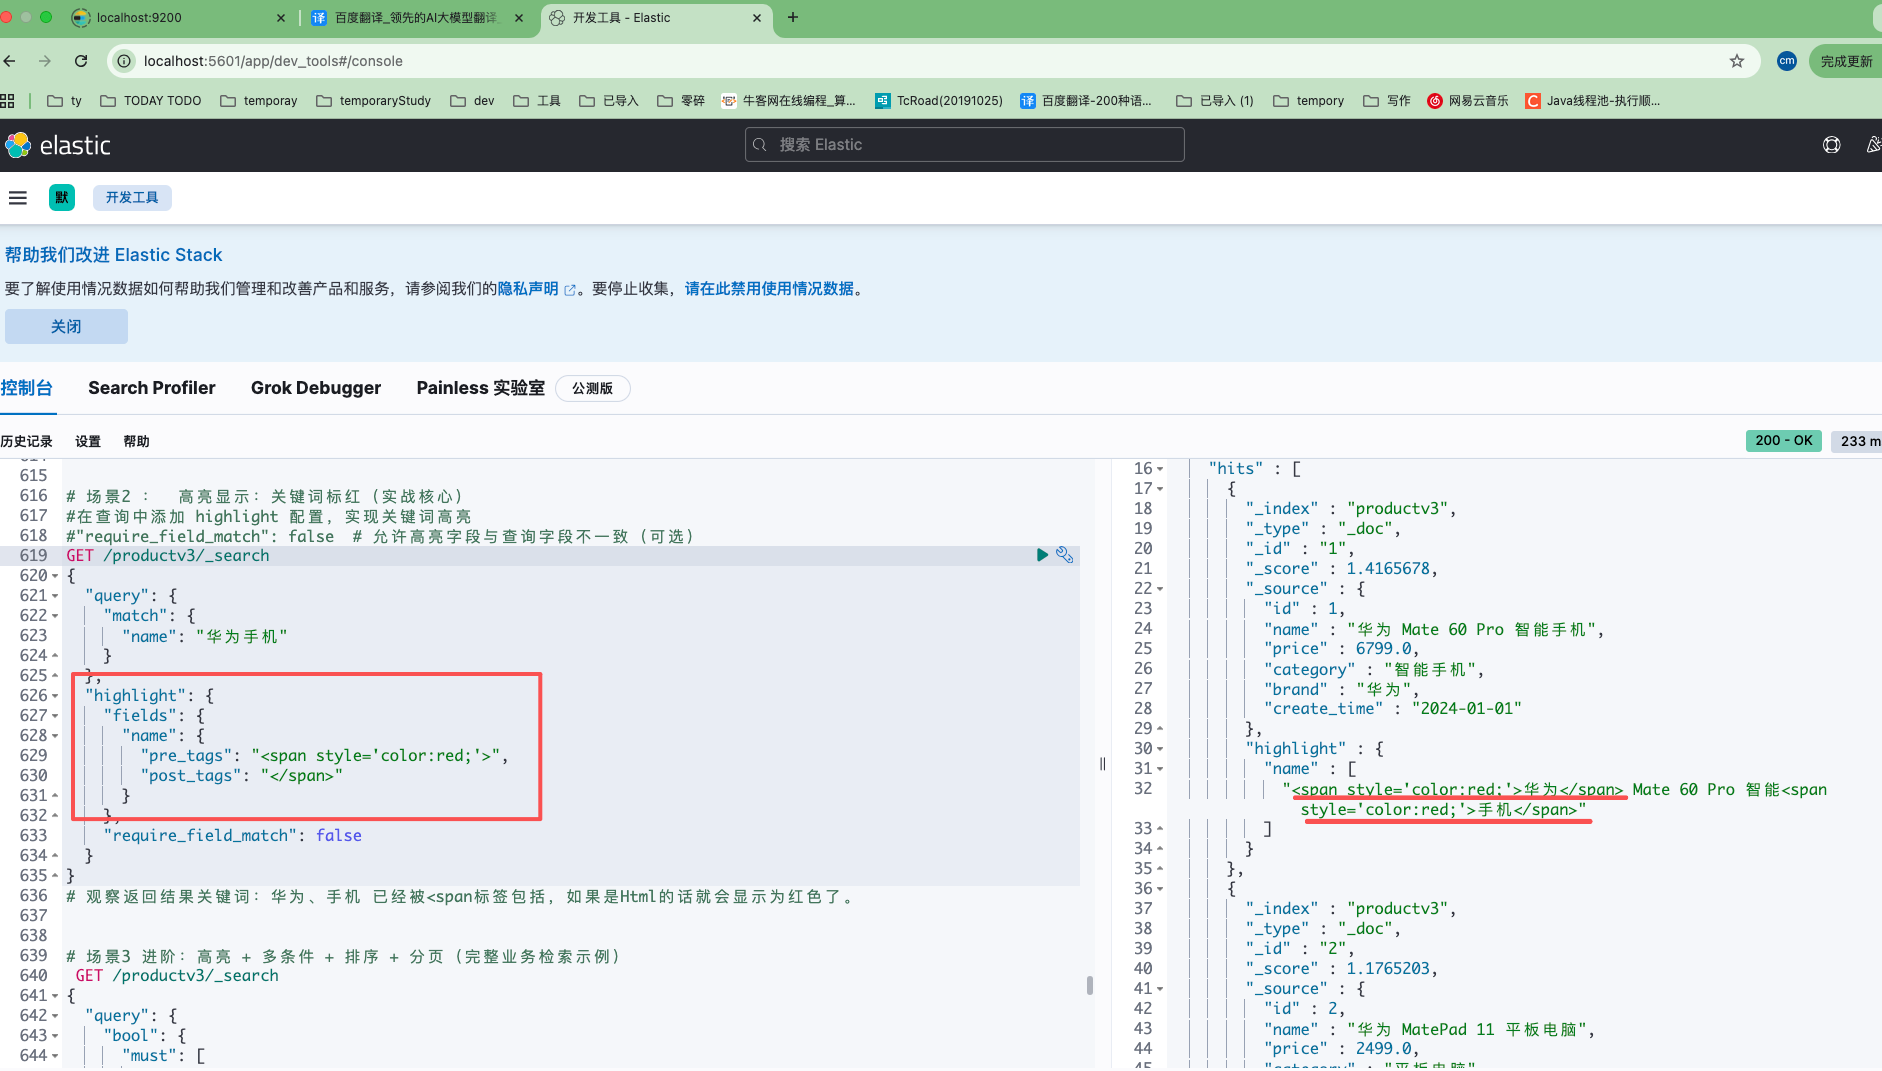Collapse the highlight block at output line 30
Screen dimensions: 1882x1071
(x=1160, y=749)
